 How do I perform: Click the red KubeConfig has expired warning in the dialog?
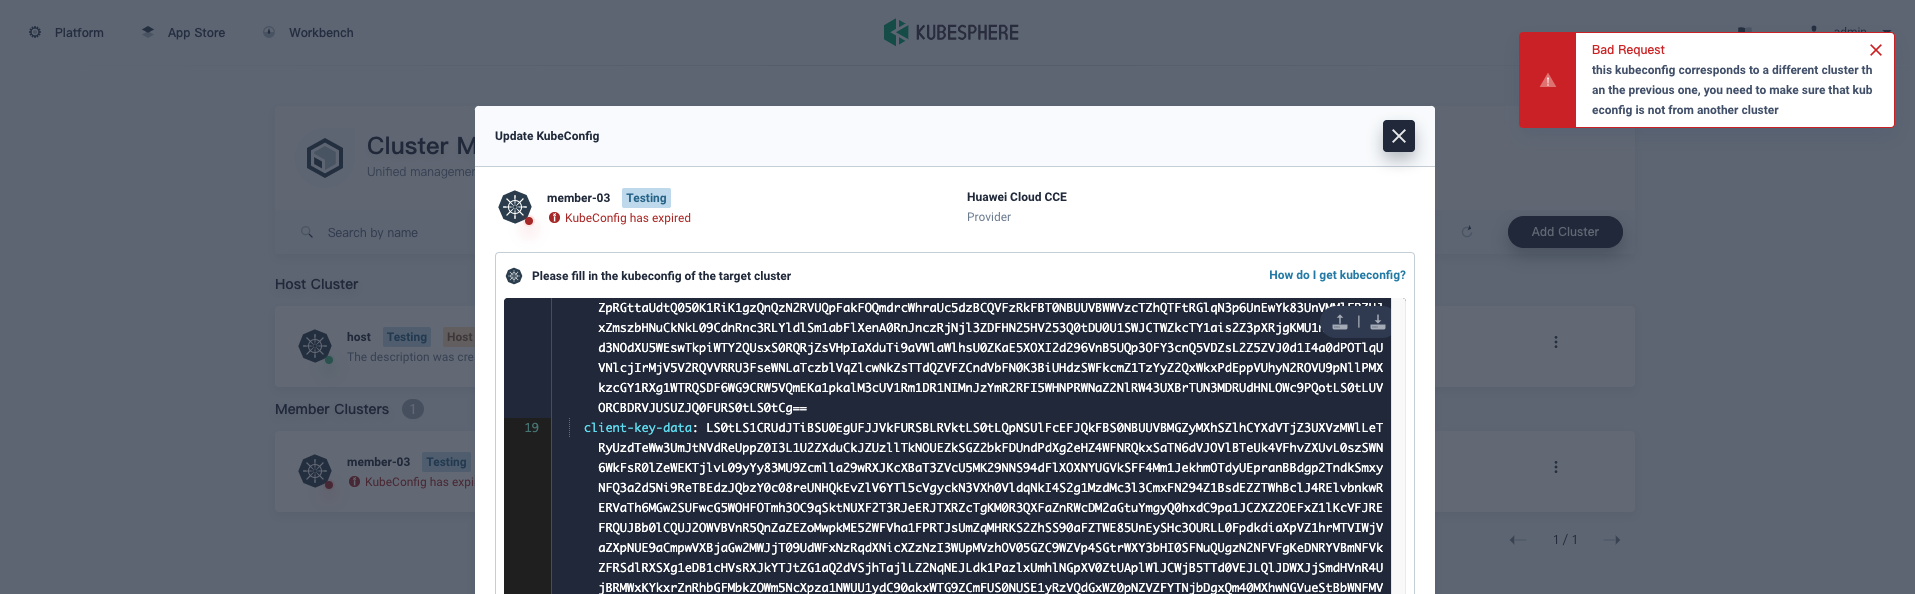[x=620, y=218]
